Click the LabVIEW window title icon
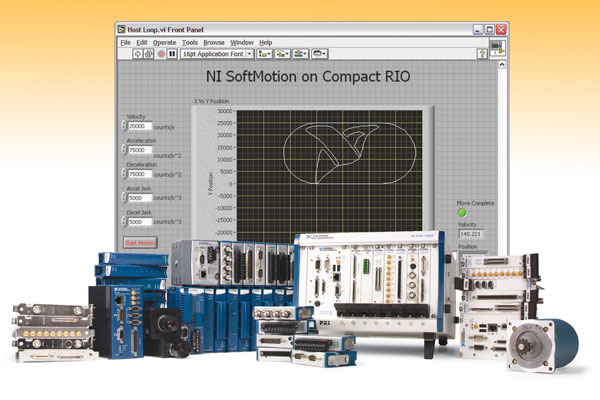The image size is (600, 400). (x=121, y=30)
